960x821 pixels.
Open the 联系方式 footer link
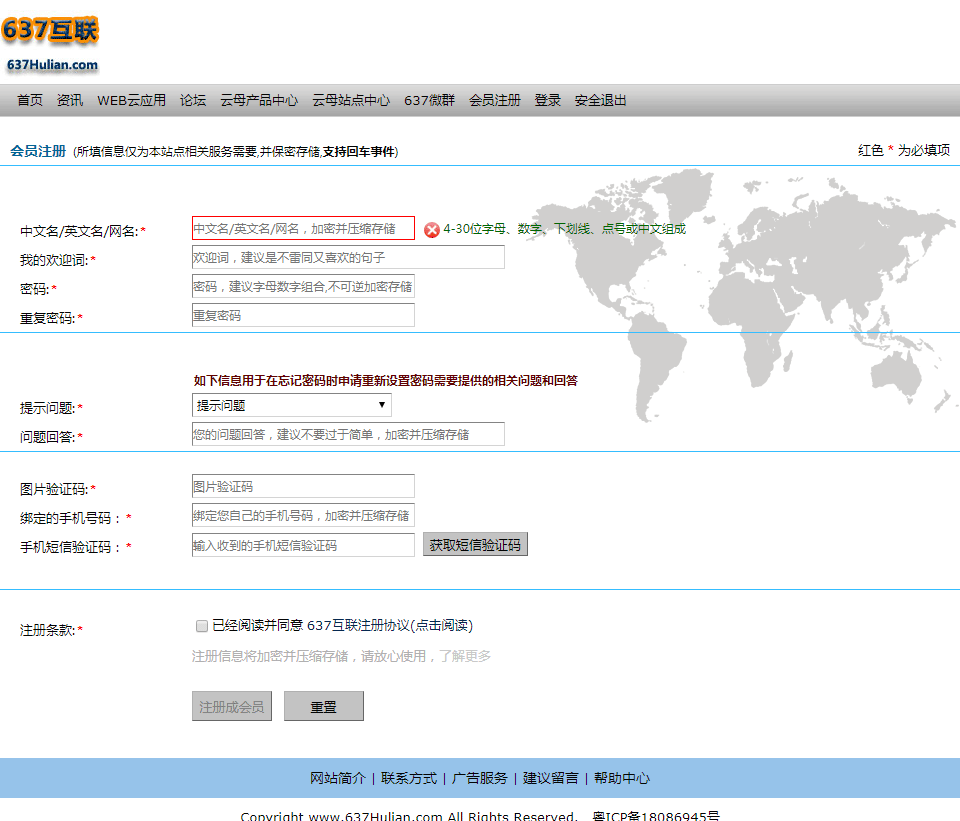409,778
